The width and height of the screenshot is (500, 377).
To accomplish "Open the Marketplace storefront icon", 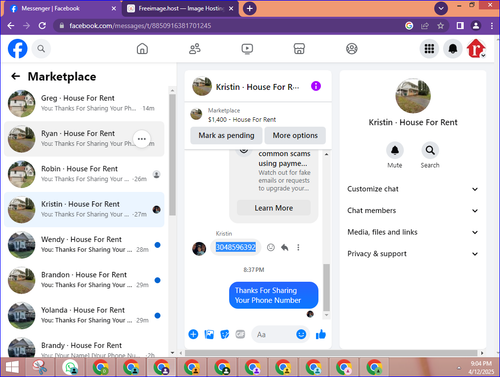I will tap(299, 49).
